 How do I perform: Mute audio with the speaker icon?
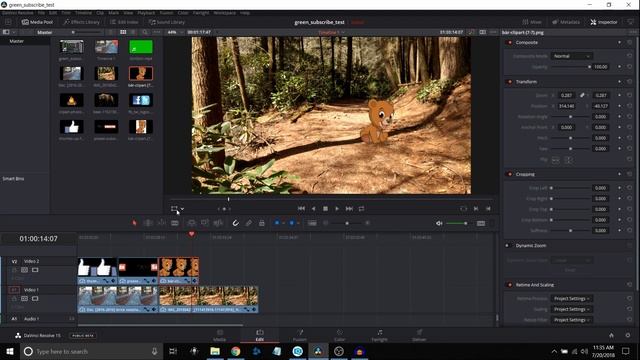[x=439, y=223]
